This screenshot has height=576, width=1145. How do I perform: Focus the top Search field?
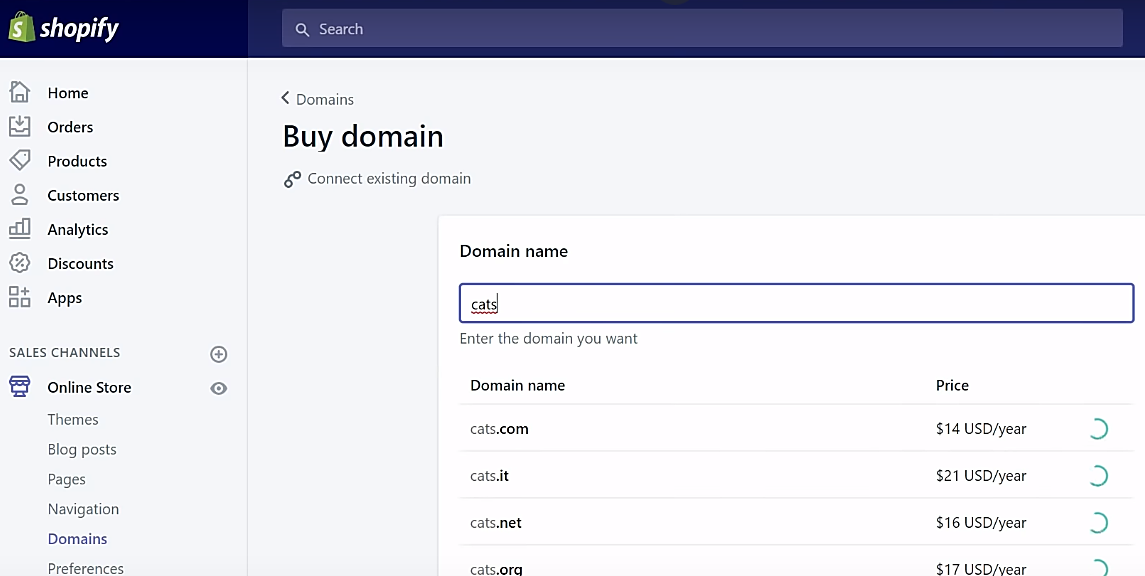702,29
